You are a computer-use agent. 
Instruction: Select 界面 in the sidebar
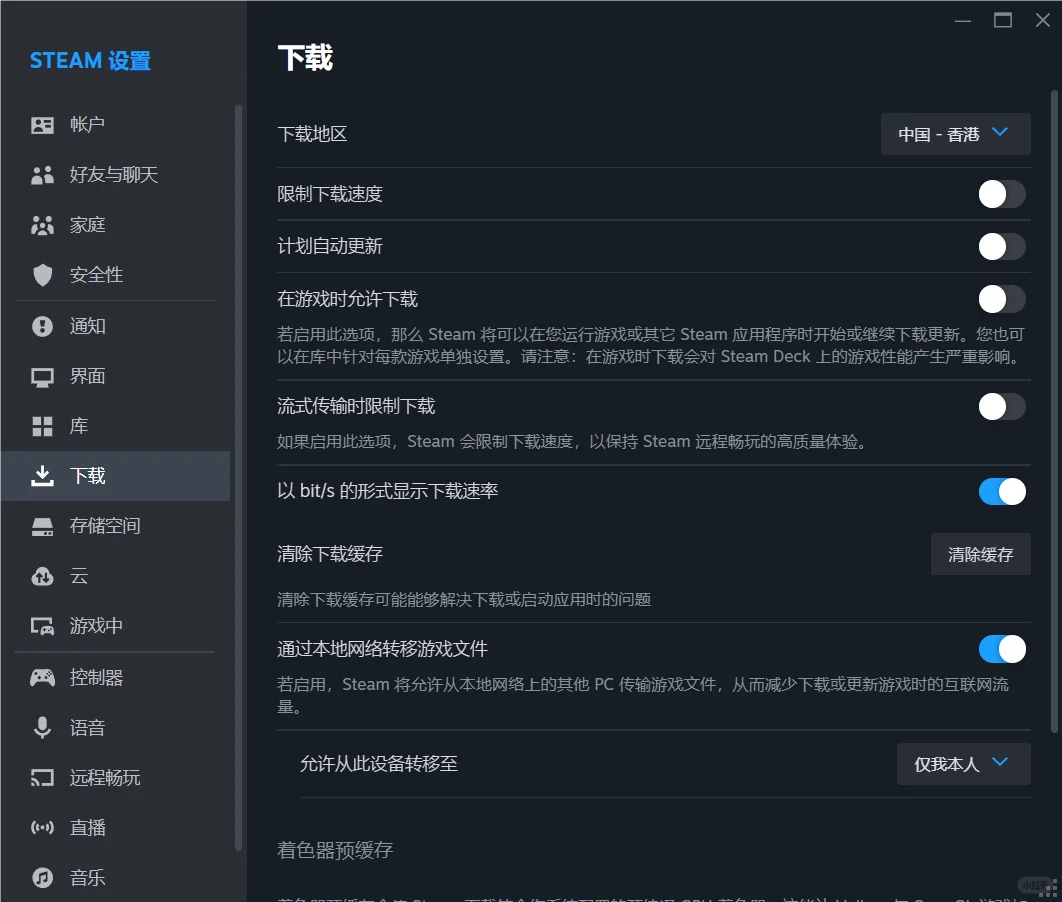[116, 377]
